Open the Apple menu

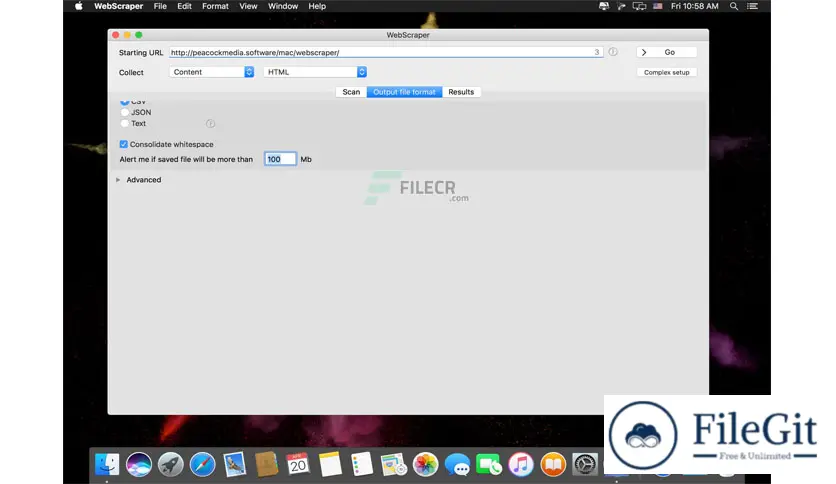coord(79,6)
